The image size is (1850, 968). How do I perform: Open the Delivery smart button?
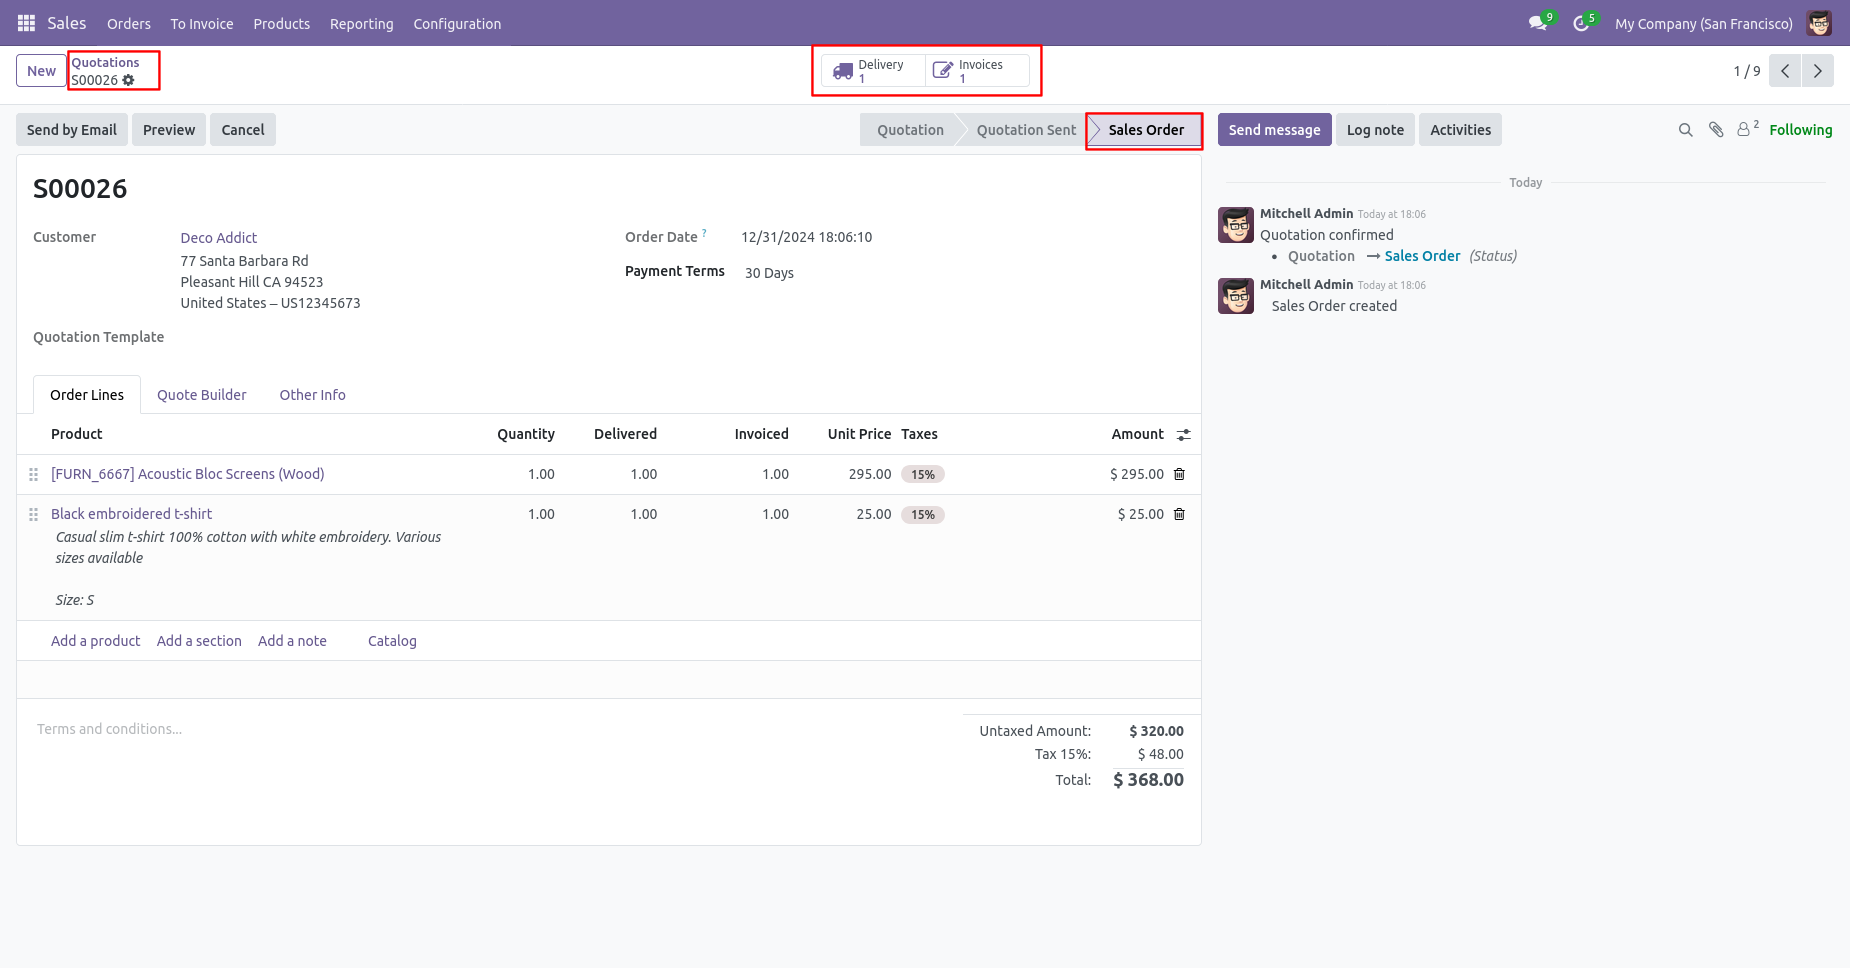[x=873, y=71]
